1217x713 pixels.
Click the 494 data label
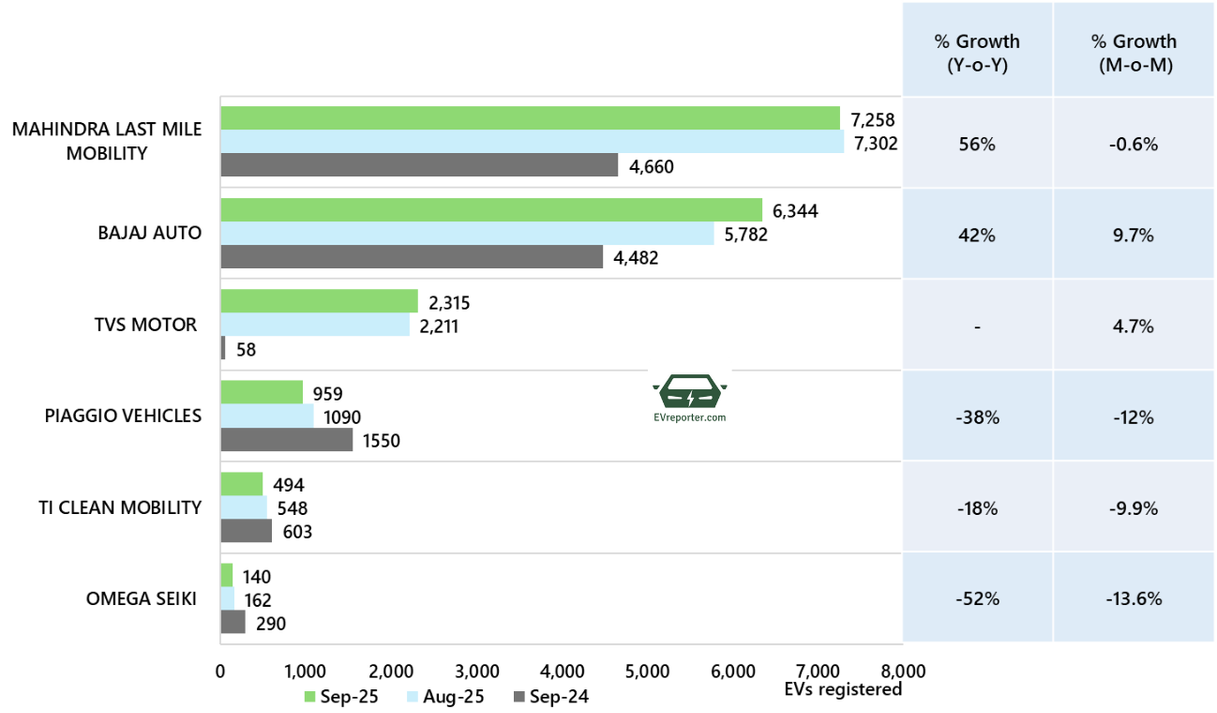pos(289,485)
